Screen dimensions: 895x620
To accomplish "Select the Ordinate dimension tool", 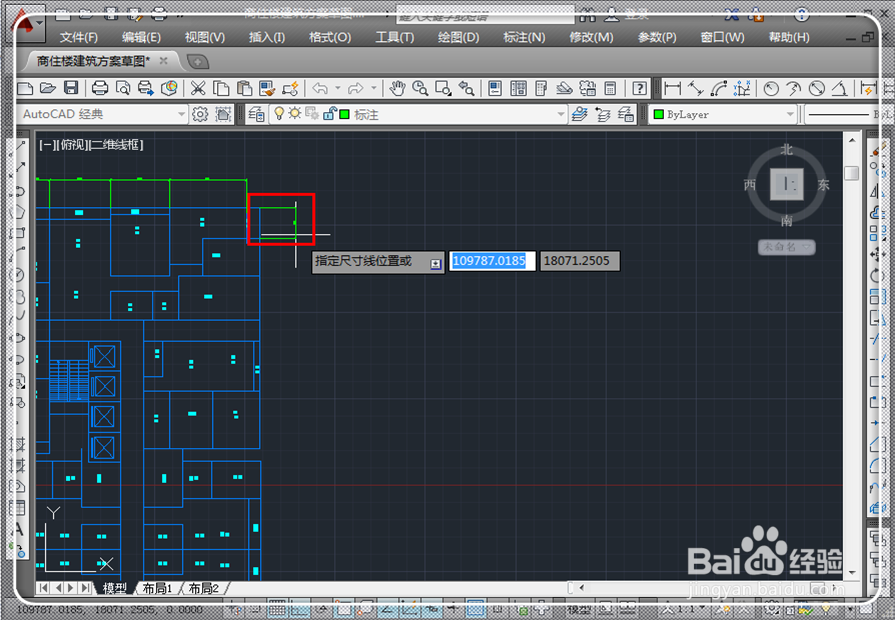I will (x=742, y=88).
